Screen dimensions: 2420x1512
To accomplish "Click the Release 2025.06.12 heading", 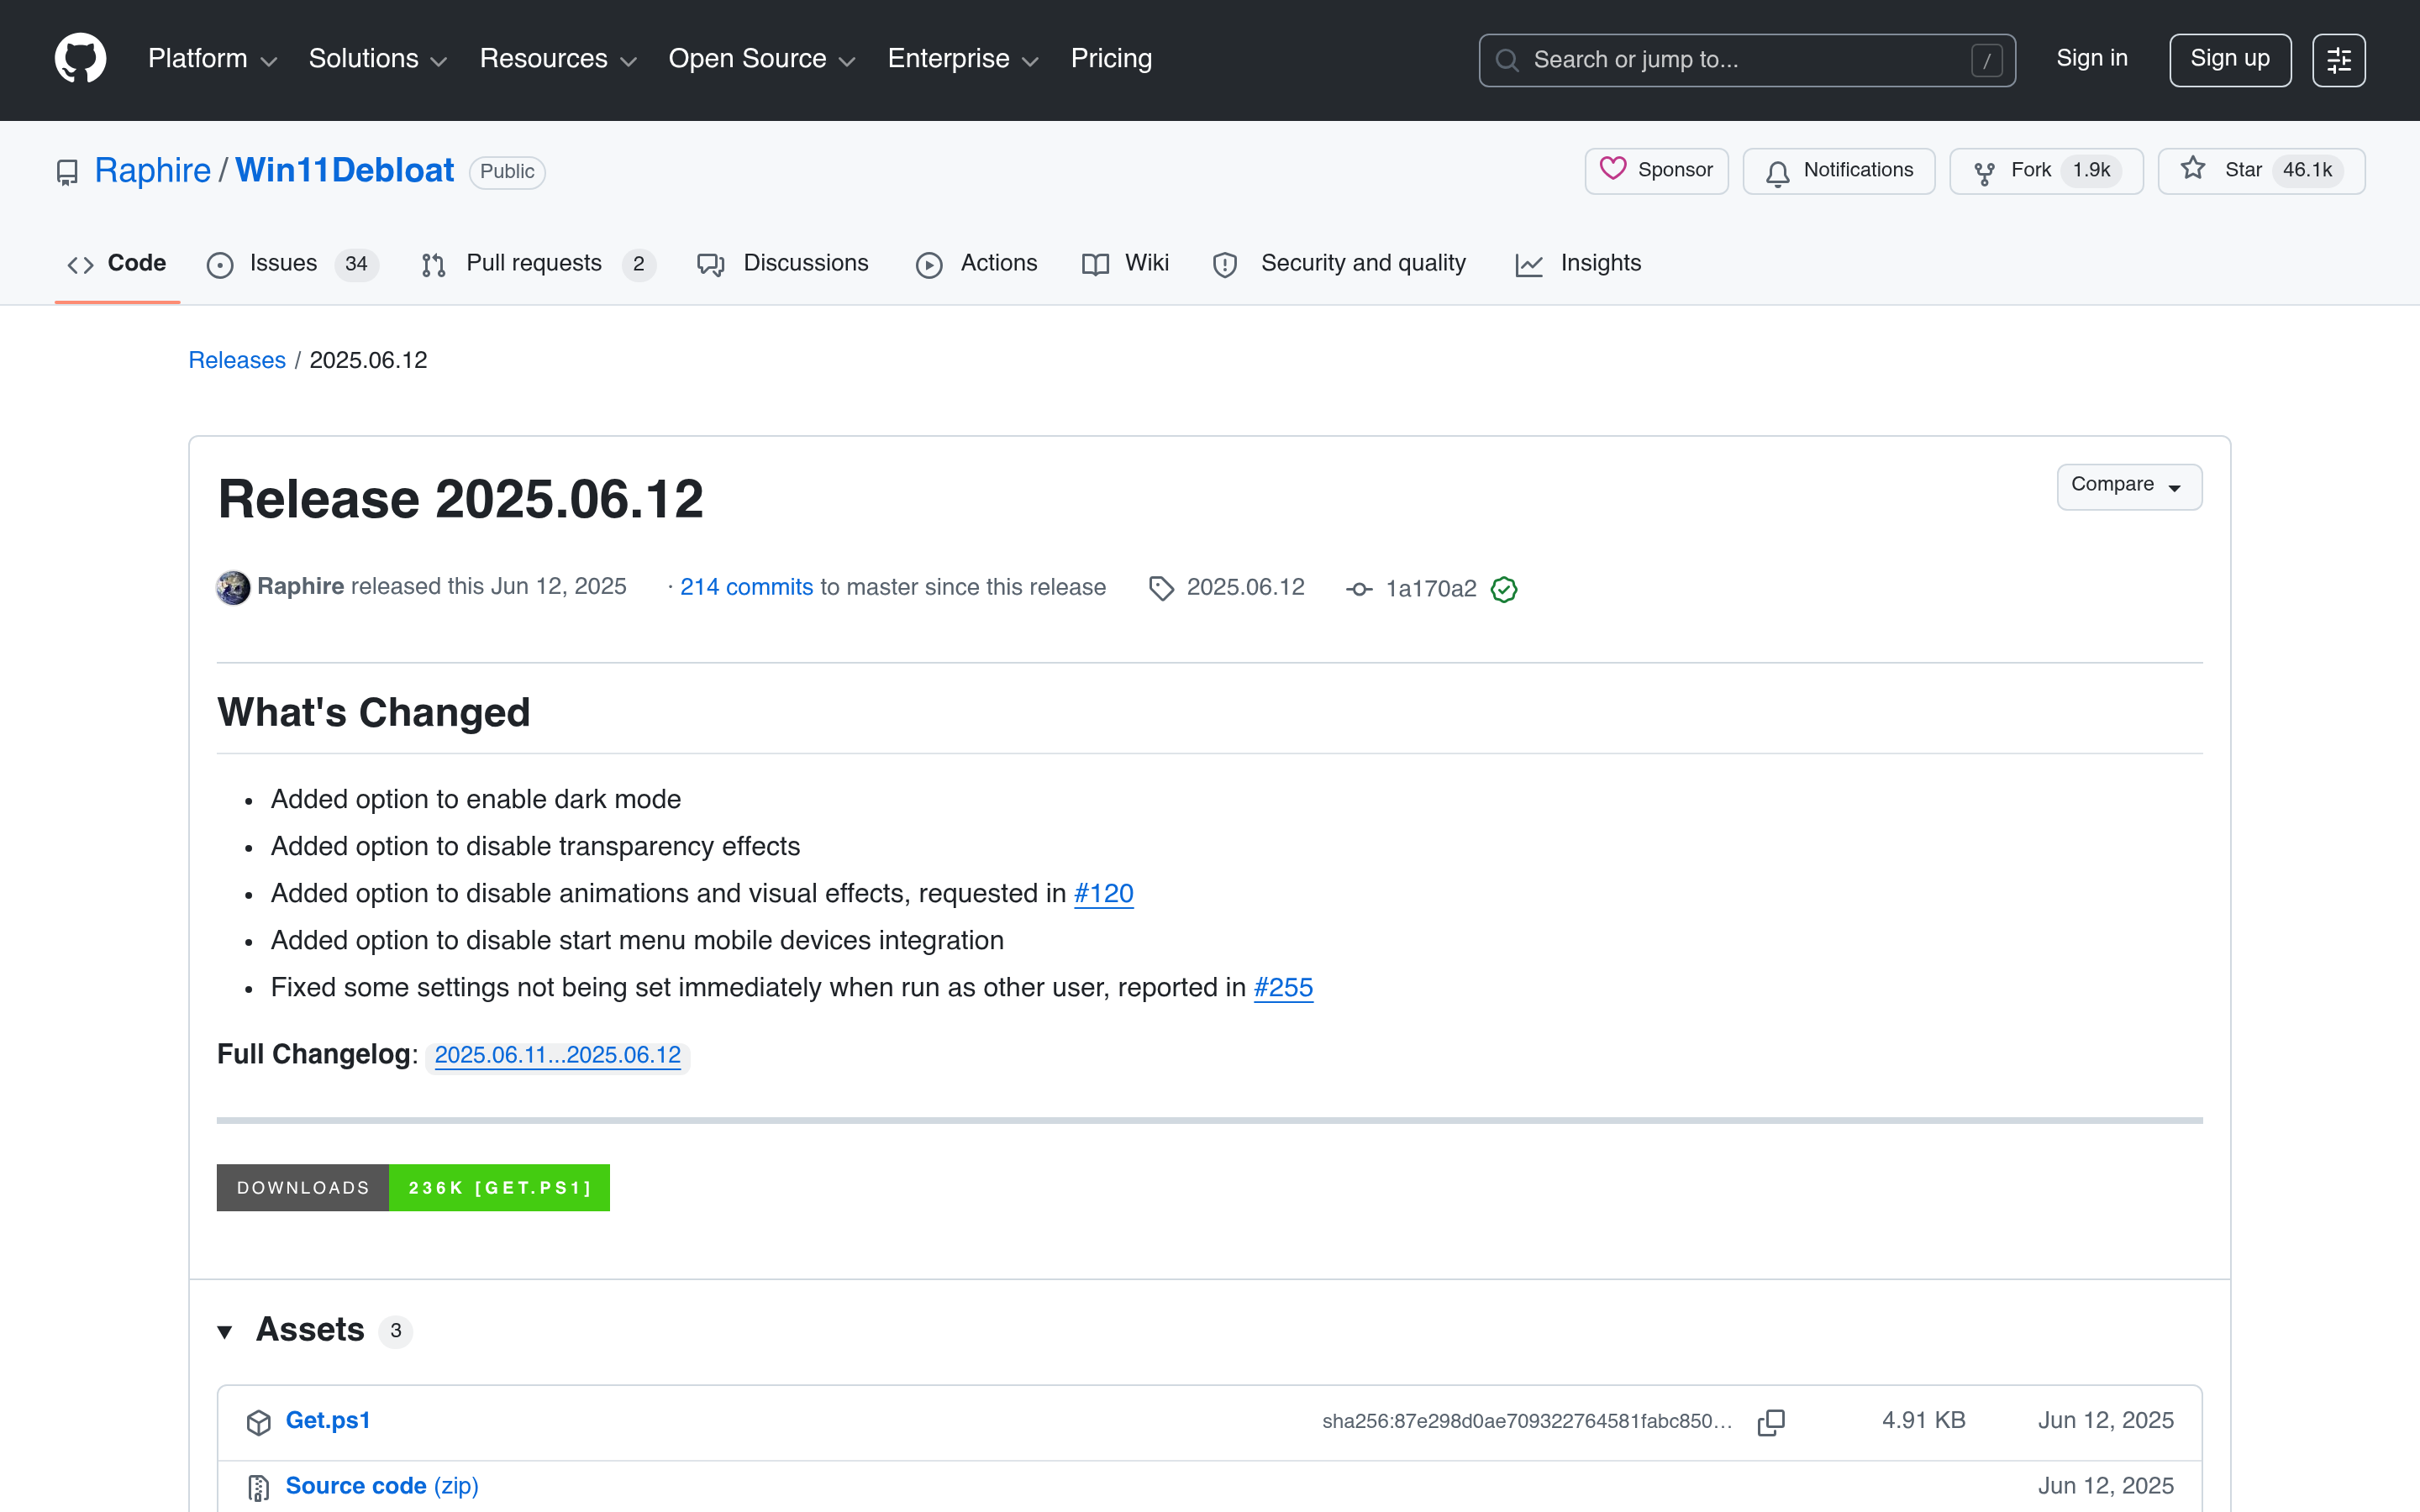I will click(460, 499).
